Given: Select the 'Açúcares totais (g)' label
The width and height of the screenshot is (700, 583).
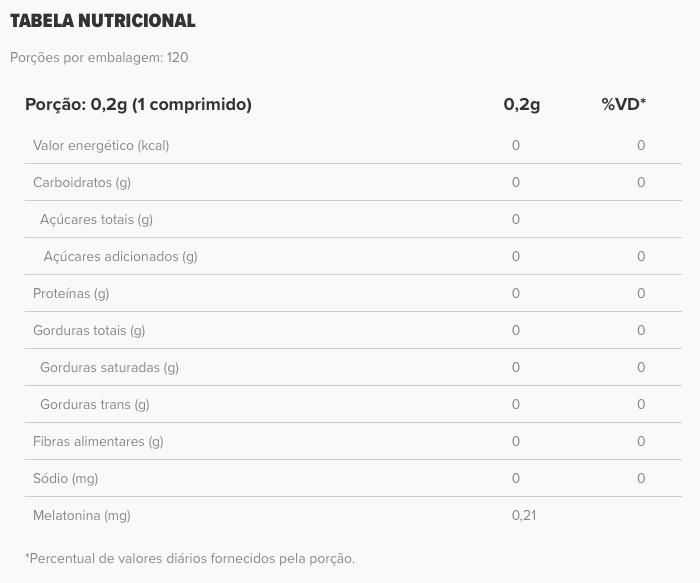Looking at the screenshot, I should (x=96, y=219).
